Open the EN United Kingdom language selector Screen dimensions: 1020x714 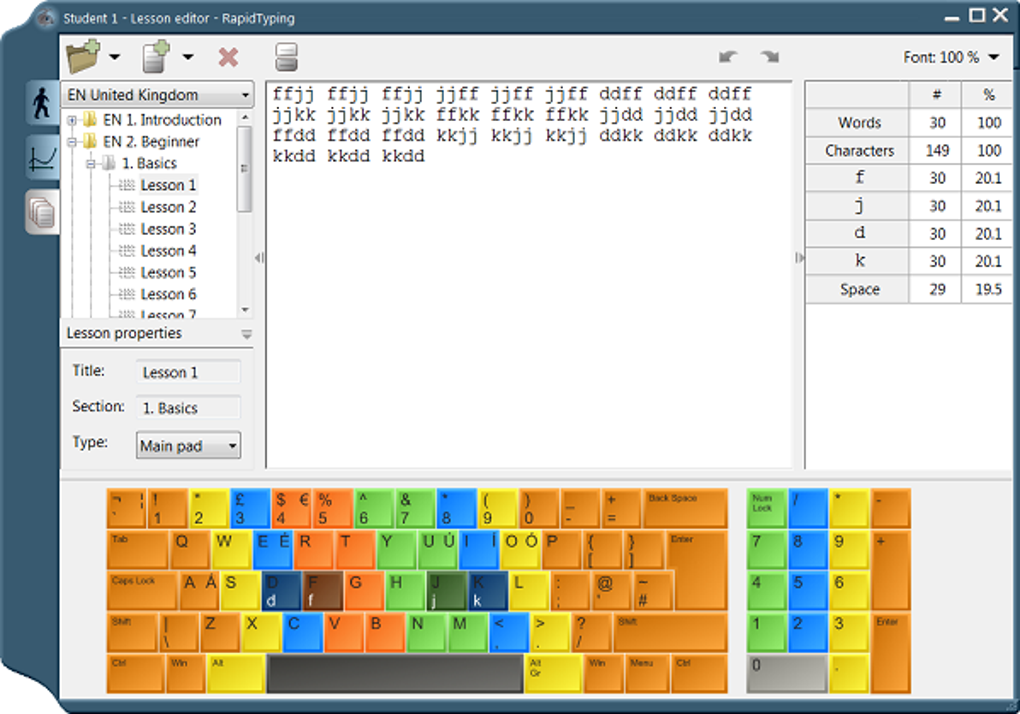(x=156, y=93)
